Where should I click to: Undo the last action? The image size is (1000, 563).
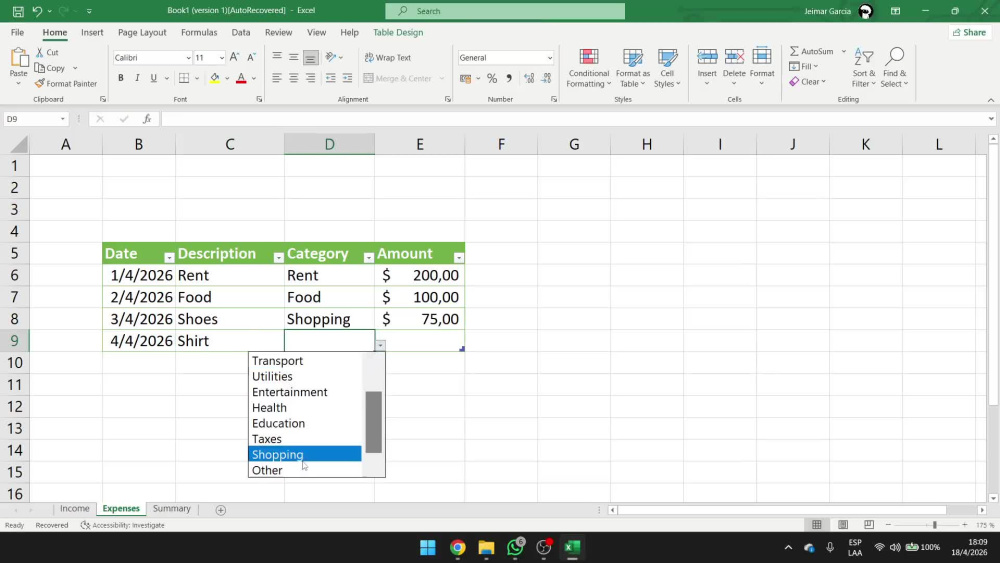[x=37, y=11]
